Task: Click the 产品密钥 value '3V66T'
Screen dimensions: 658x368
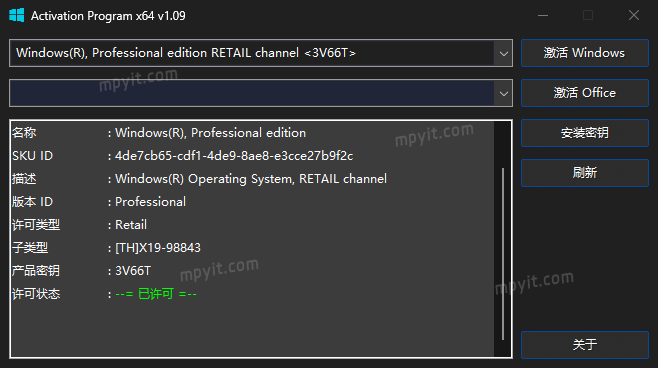Action: pos(133,271)
